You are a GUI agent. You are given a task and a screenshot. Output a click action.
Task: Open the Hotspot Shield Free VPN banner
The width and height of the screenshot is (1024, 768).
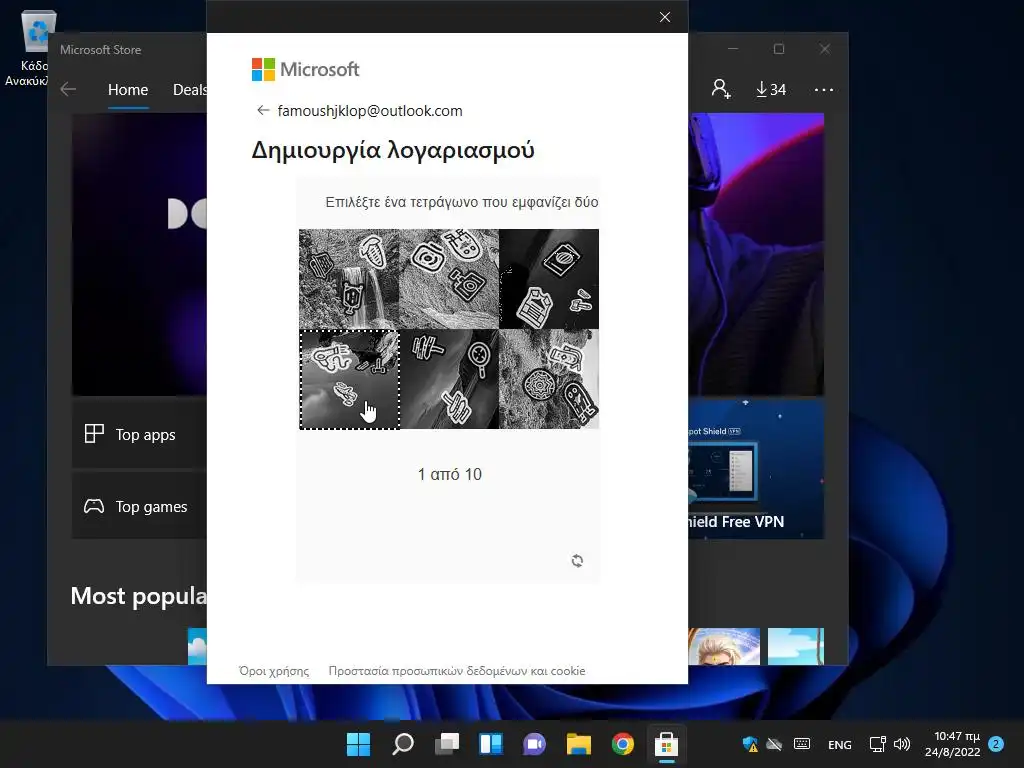(756, 469)
